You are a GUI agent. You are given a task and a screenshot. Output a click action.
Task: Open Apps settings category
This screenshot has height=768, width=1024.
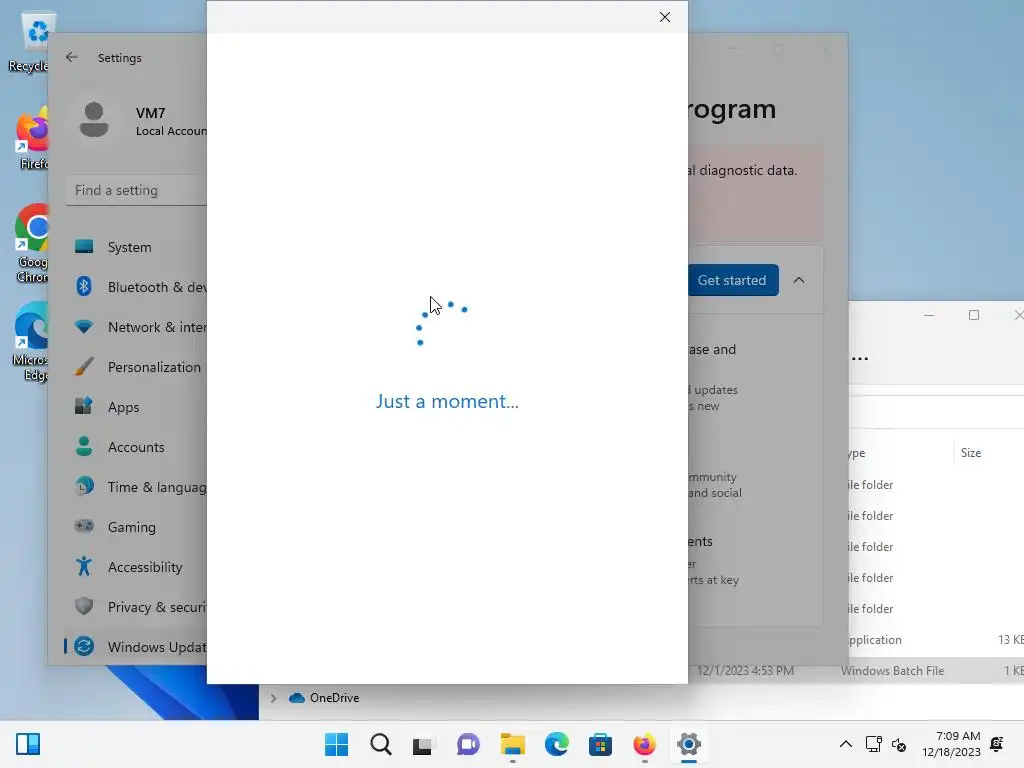point(135,407)
